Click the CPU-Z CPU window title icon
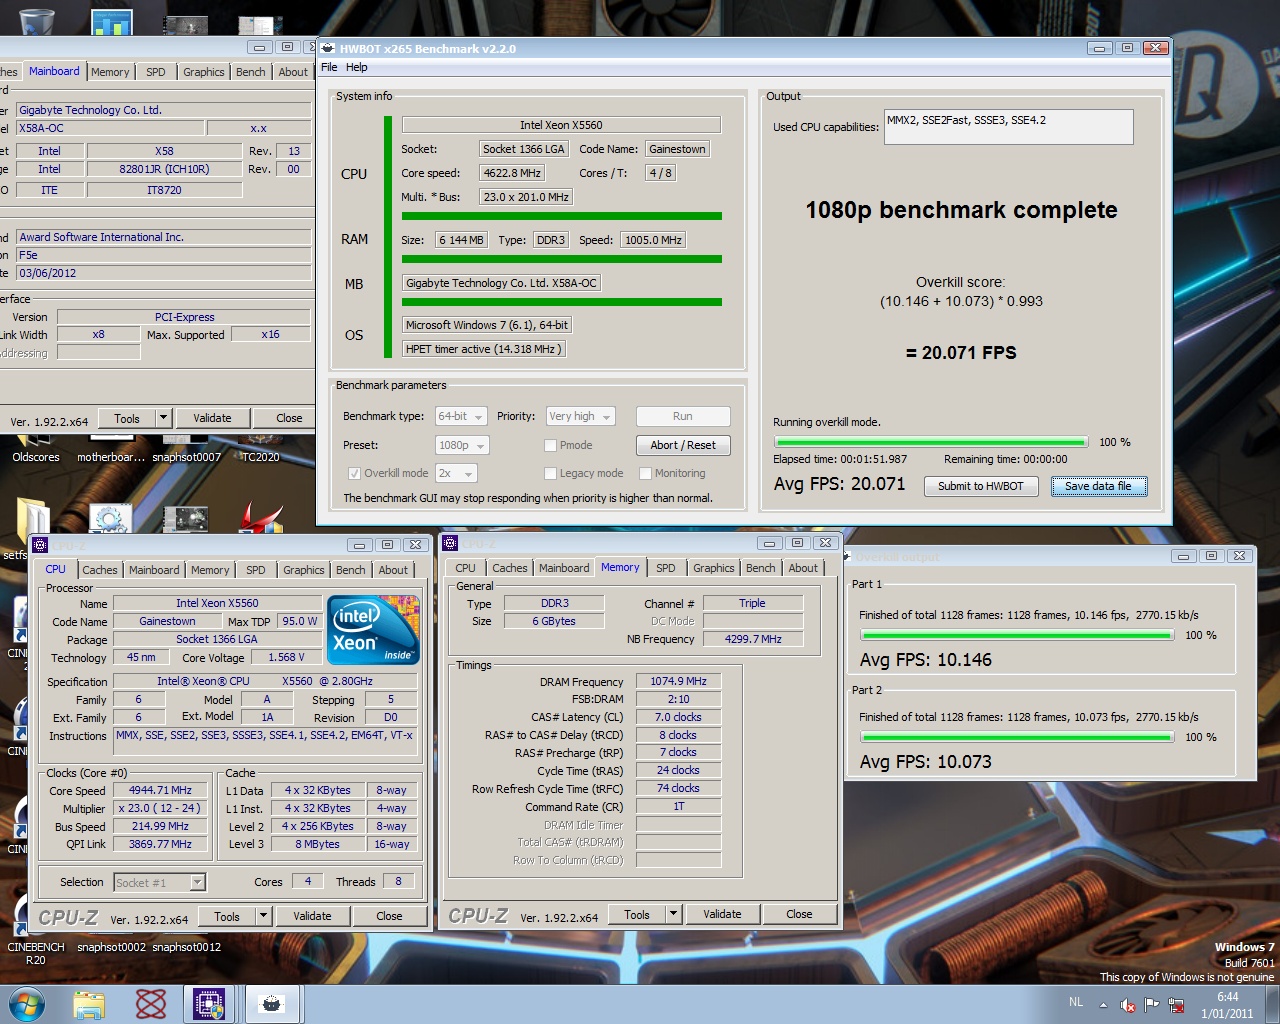 pos(40,545)
